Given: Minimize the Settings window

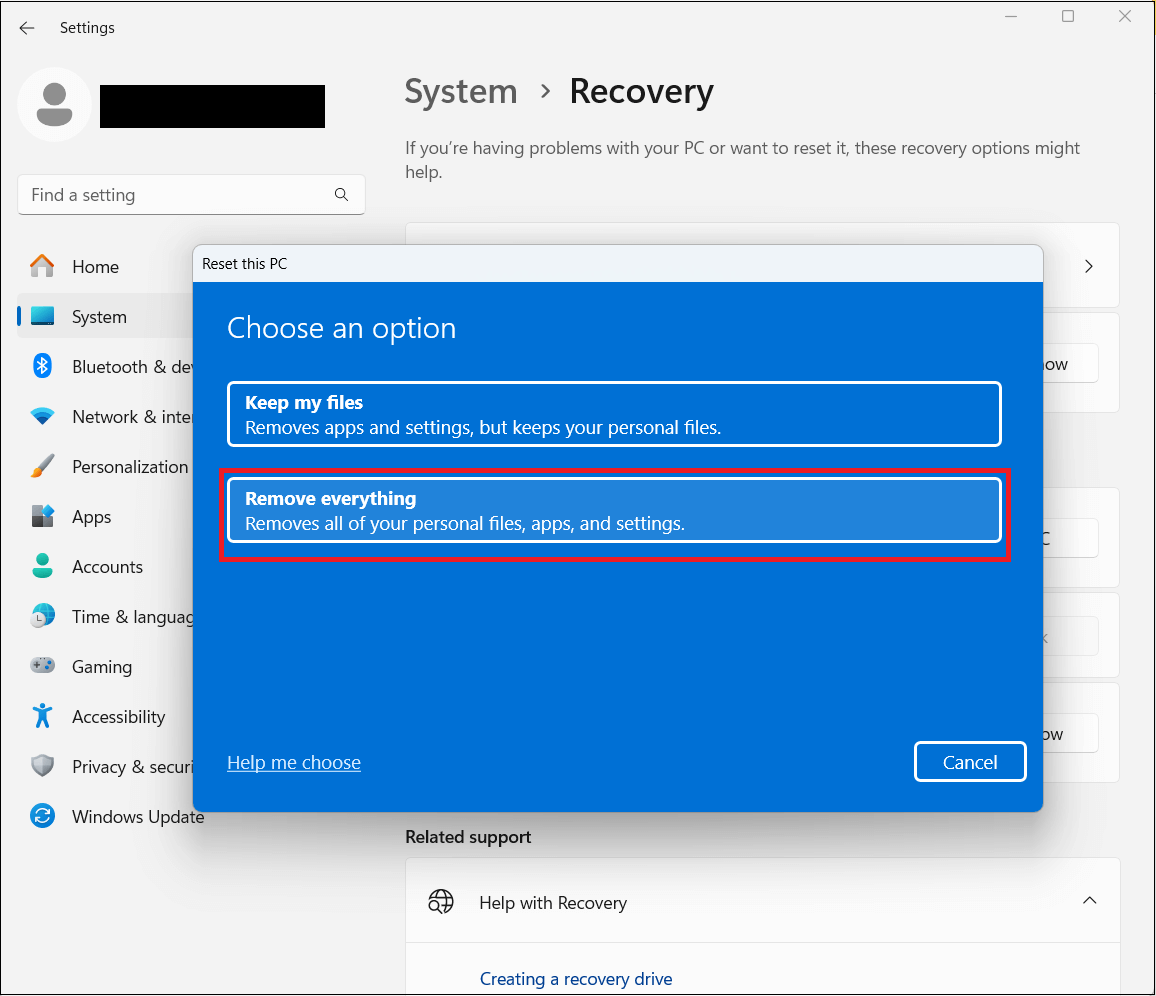Looking at the screenshot, I should point(1011,16).
